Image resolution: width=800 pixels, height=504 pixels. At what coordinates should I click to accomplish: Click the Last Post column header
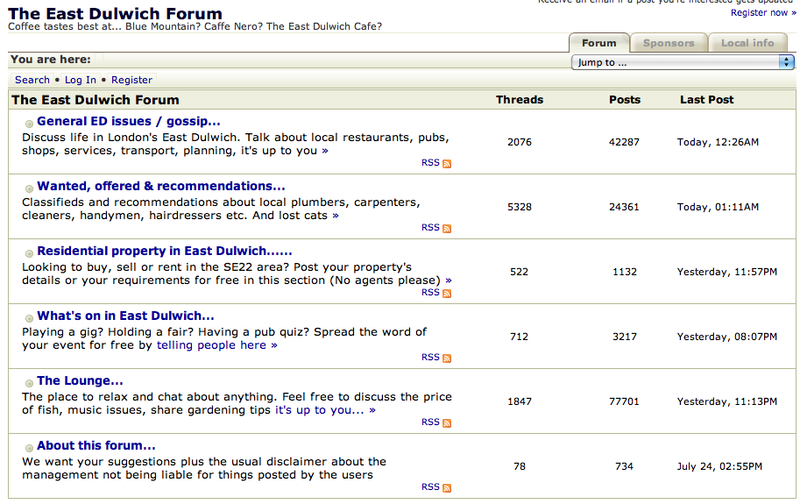click(707, 100)
